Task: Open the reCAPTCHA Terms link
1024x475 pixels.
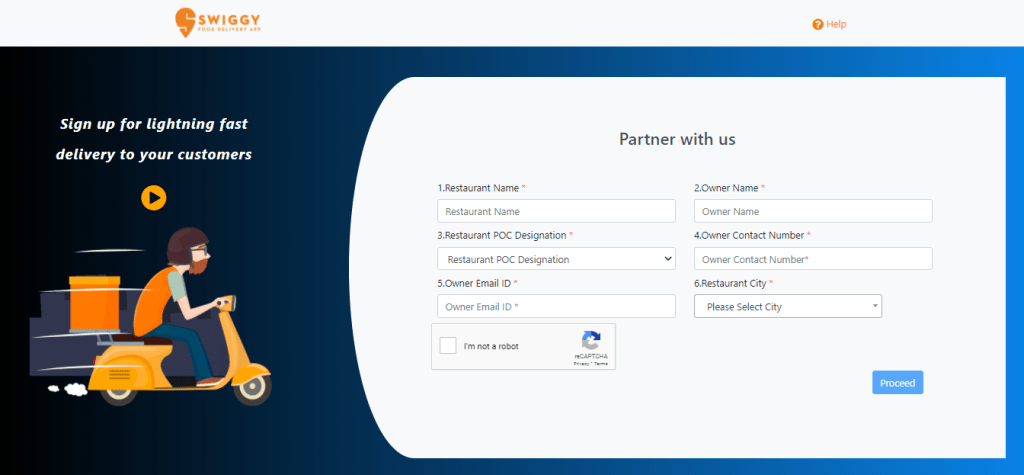Action: click(601, 364)
